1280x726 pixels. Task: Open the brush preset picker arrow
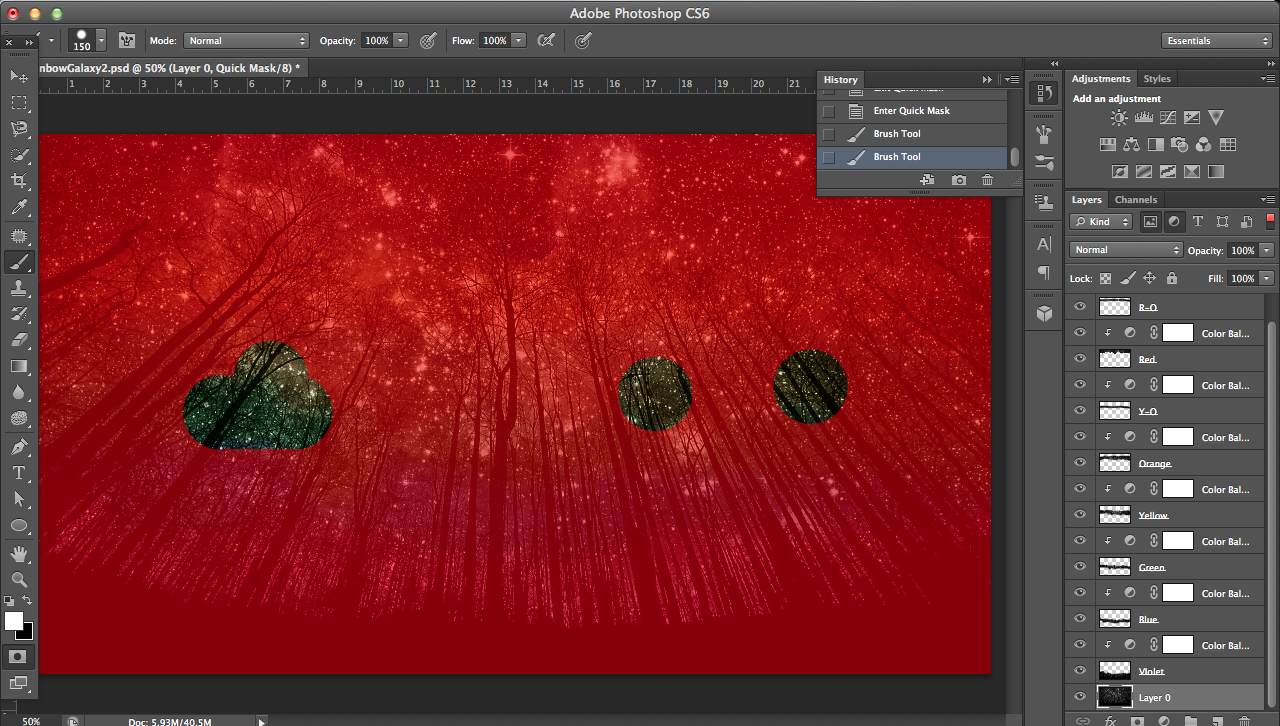(101, 40)
